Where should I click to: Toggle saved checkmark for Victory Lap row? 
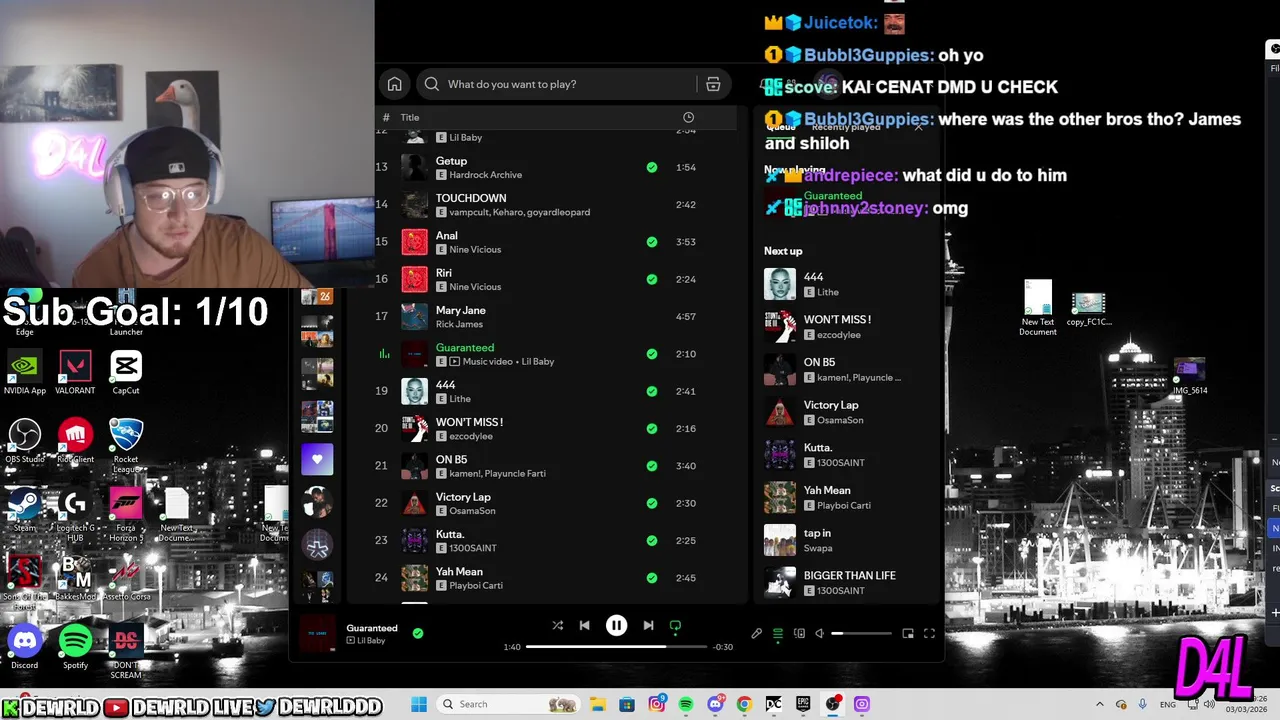[652, 503]
